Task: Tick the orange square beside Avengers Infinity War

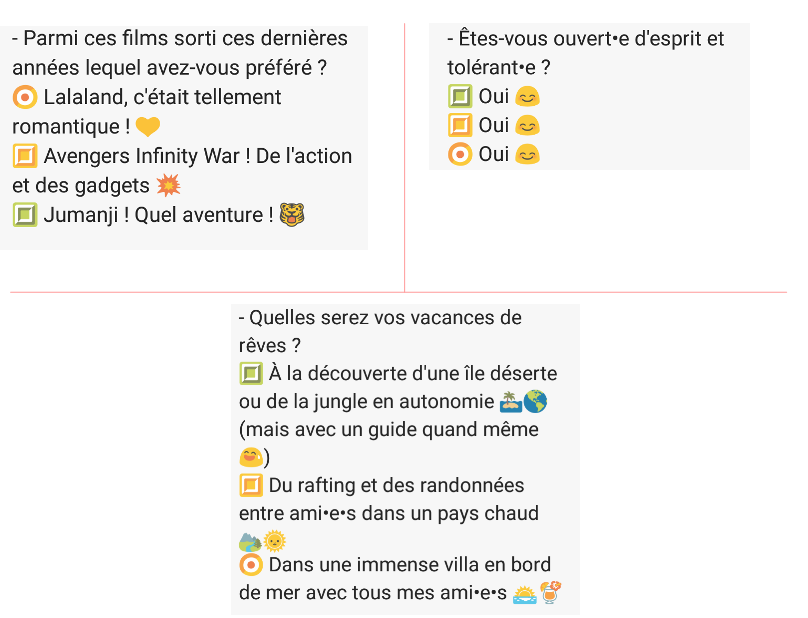Action: pyautogui.click(x=25, y=156)
